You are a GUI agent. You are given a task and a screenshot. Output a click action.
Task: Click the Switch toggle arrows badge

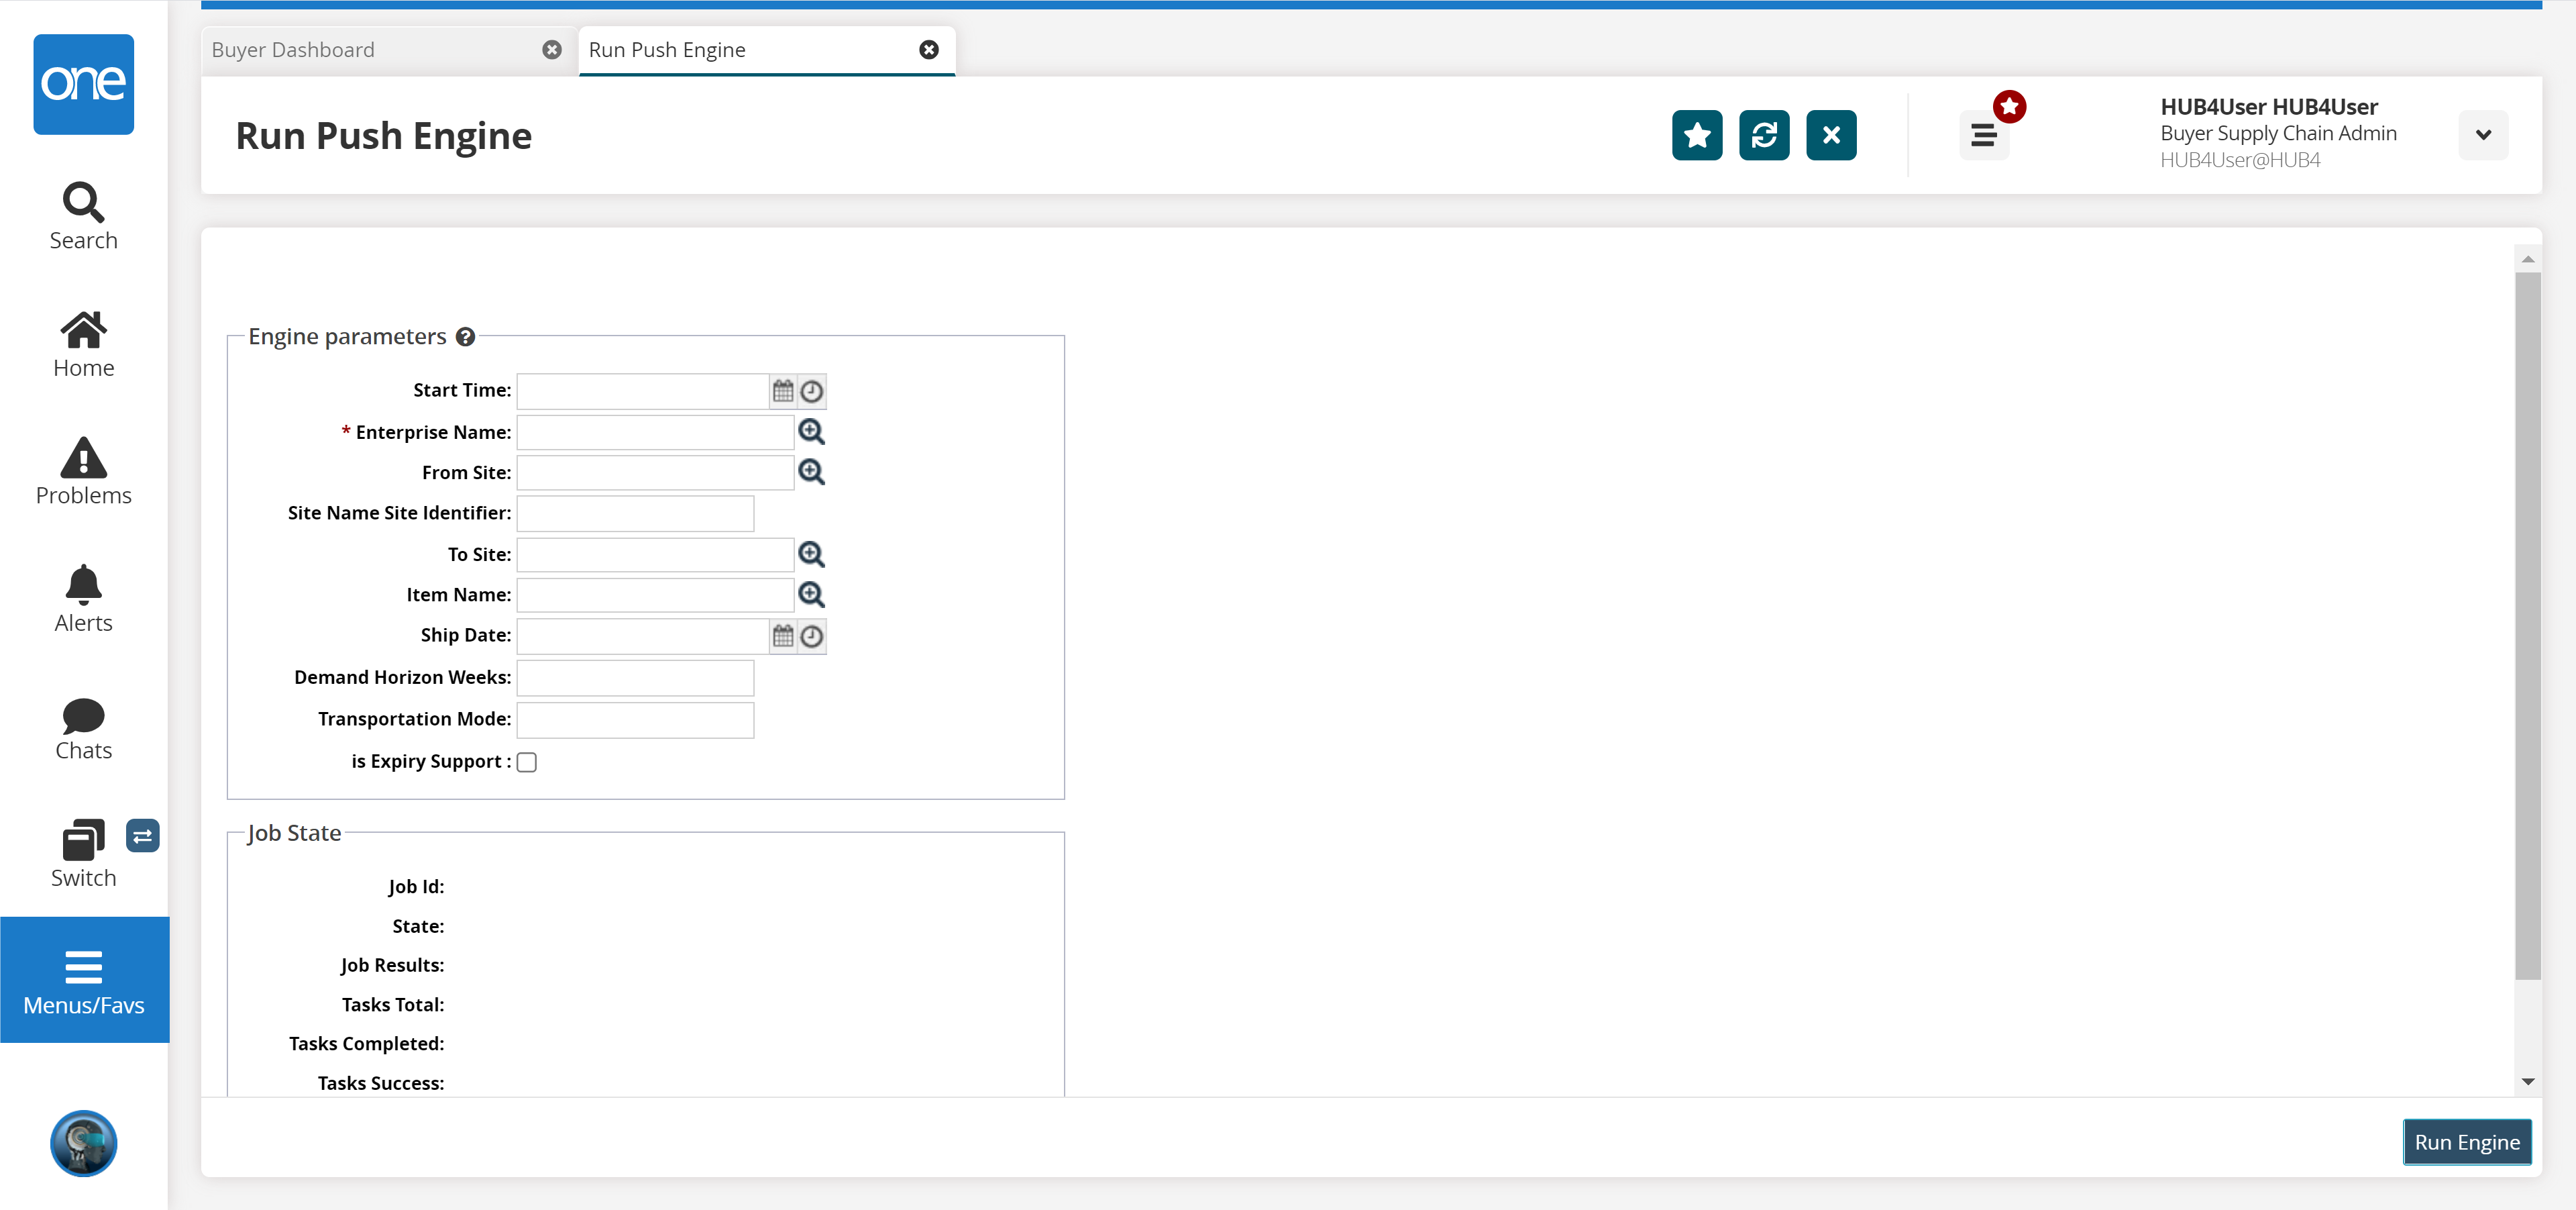(142, 835)
